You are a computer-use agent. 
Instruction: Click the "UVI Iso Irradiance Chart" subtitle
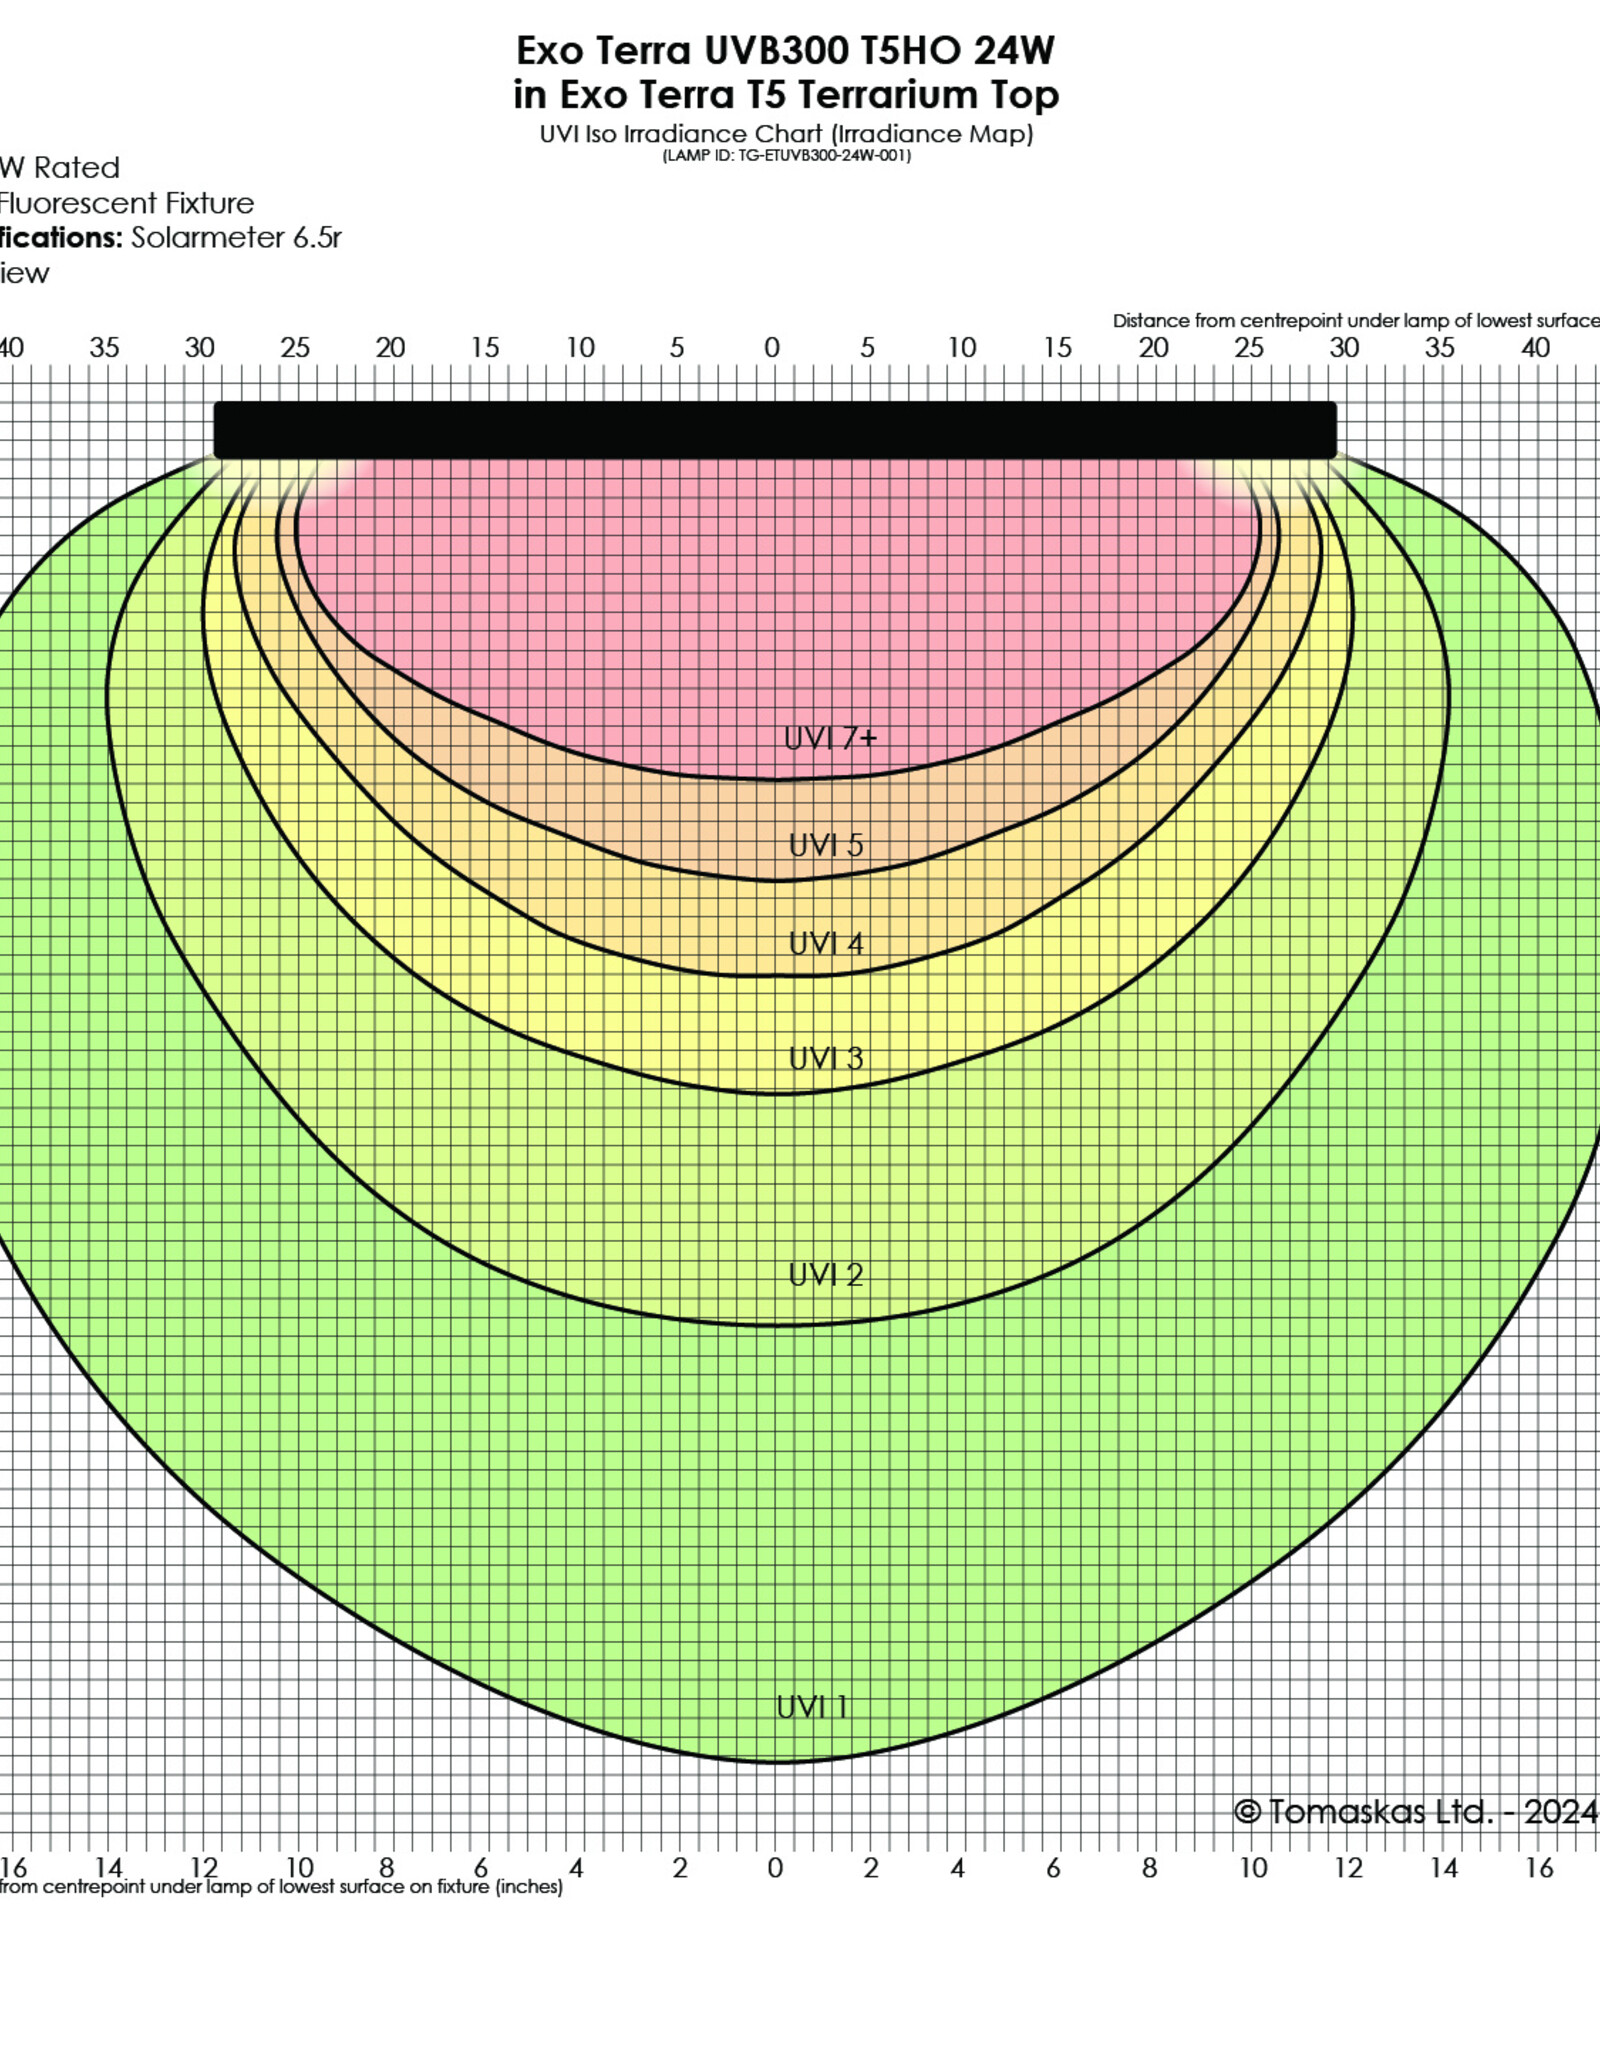coord(786,134)
